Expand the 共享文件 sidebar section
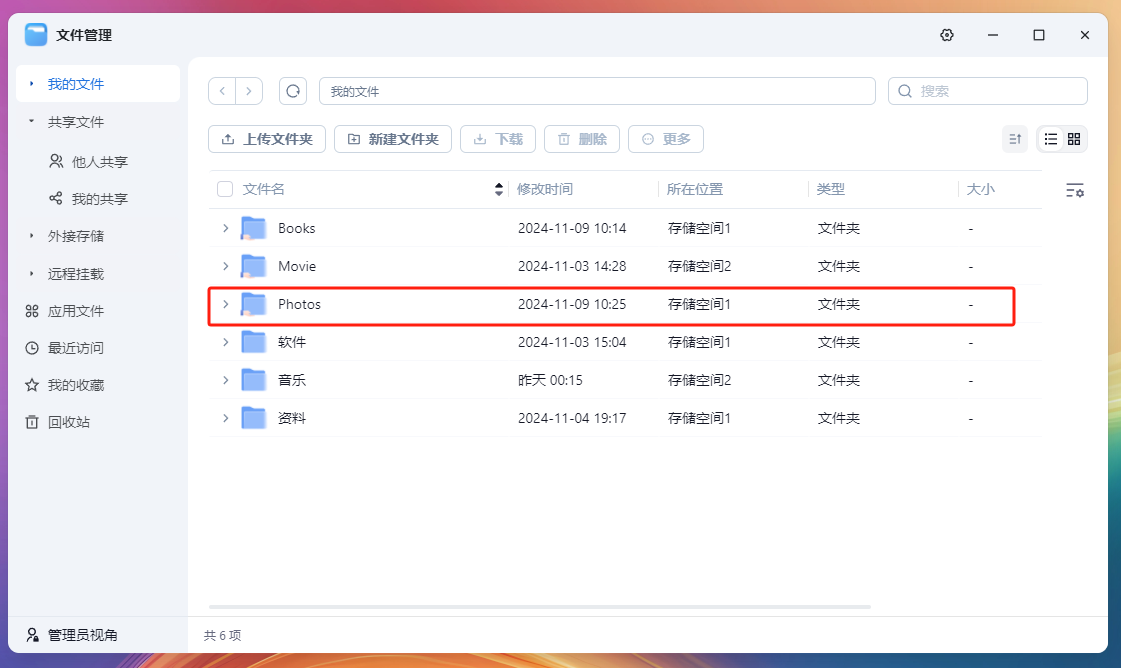Screen dimensions: 1121x668 tap(78, 122)
